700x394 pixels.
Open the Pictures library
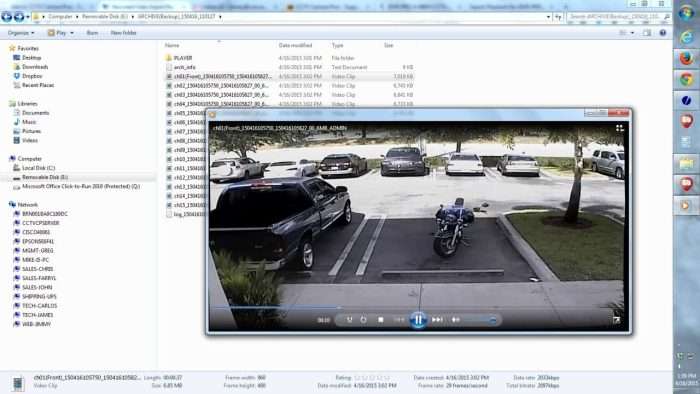click(x=31, y=131)
